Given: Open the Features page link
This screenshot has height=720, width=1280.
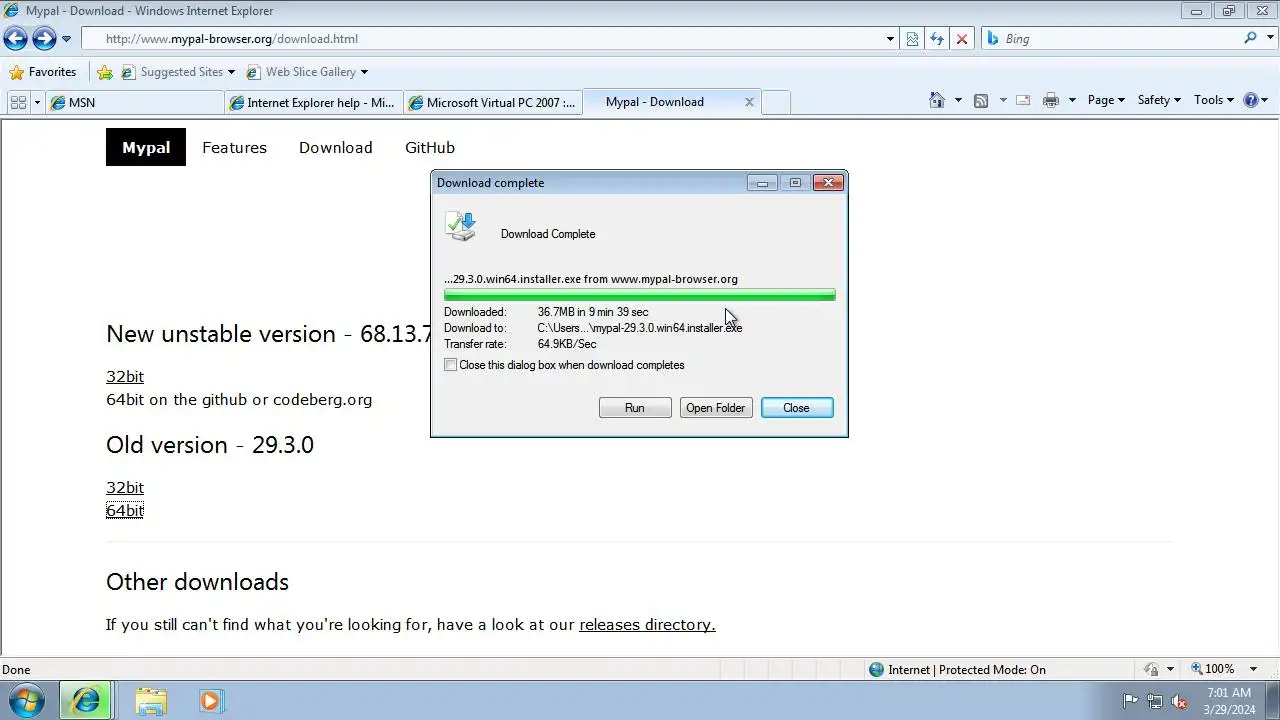Looking at the screenshot, I should (x=234, y=147).
